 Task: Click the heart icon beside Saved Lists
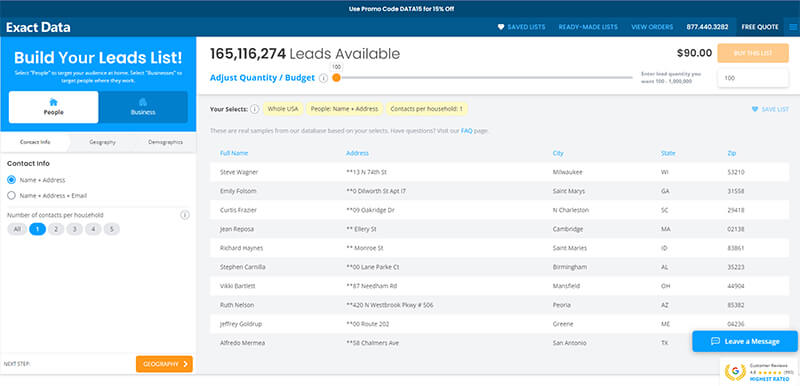(501, 27)
